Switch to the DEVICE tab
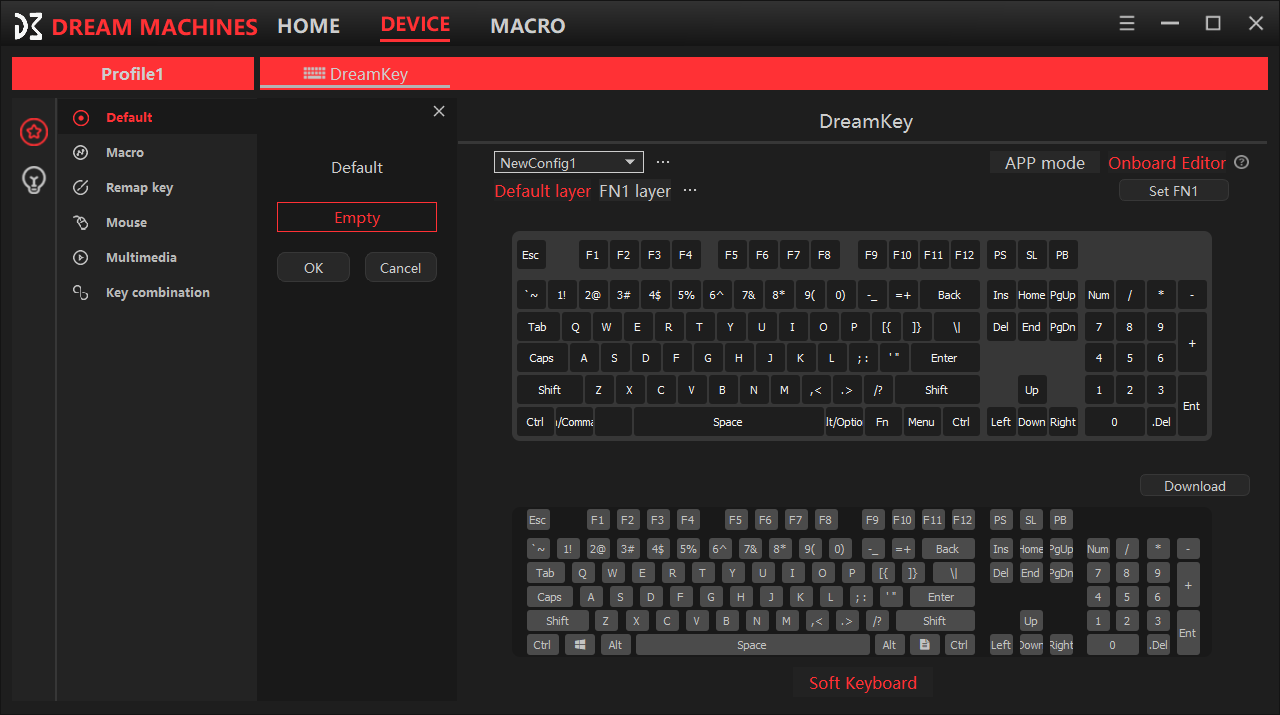The image size is (1280, 715). pyautogui.click(x=415, y=25)
